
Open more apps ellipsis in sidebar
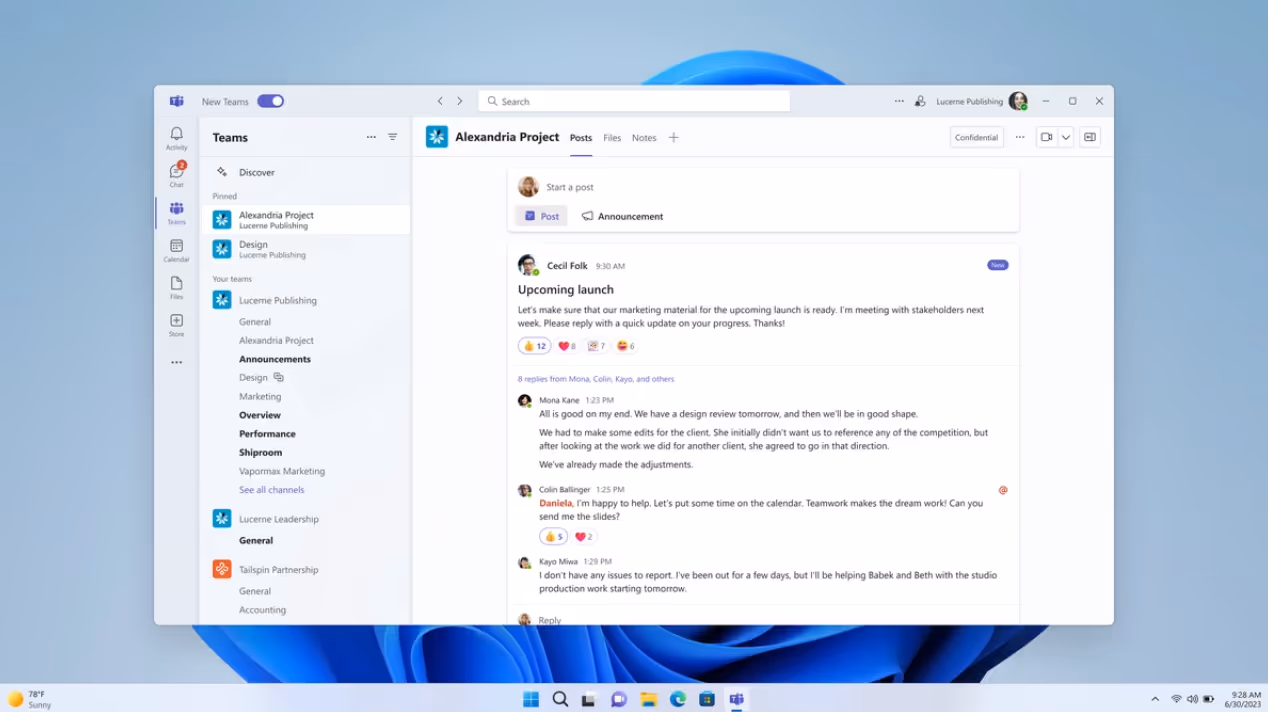pyautogui.click(x=176, y=363)
